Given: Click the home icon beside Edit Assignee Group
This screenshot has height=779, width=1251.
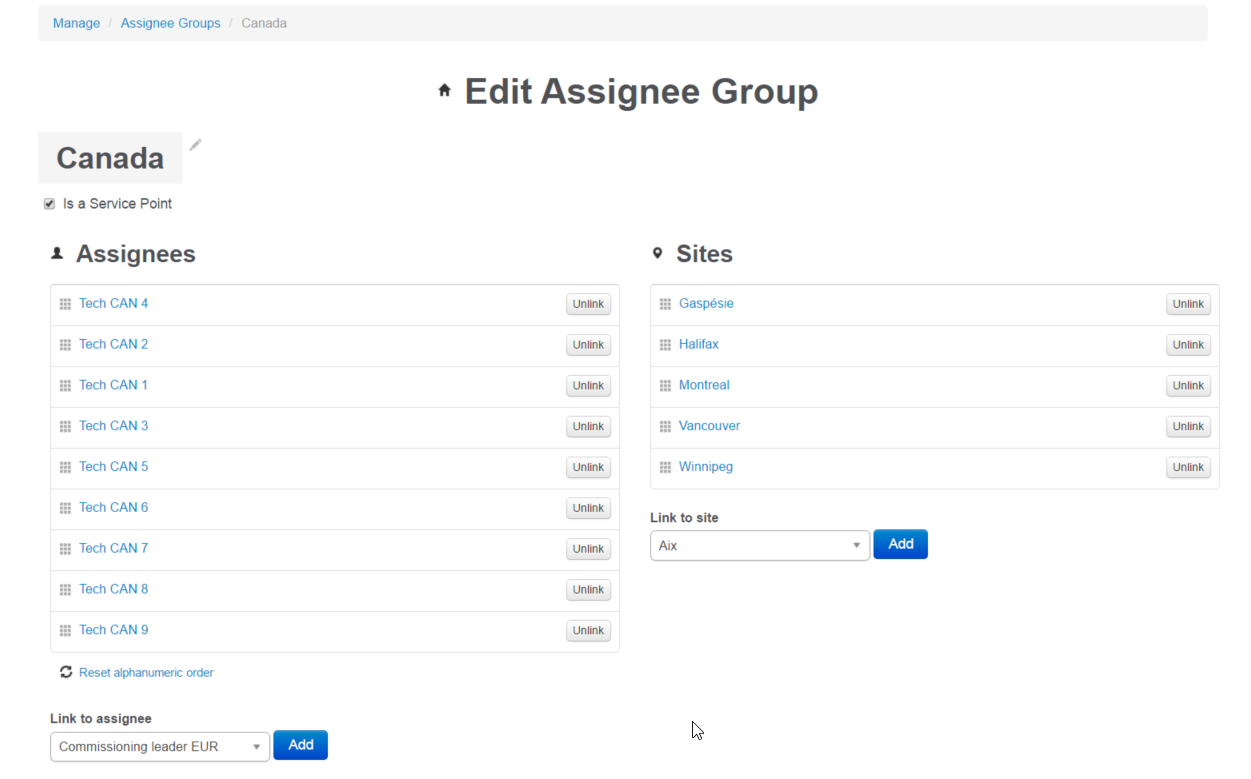Looking at the screenshot, I should click(444, 91).
